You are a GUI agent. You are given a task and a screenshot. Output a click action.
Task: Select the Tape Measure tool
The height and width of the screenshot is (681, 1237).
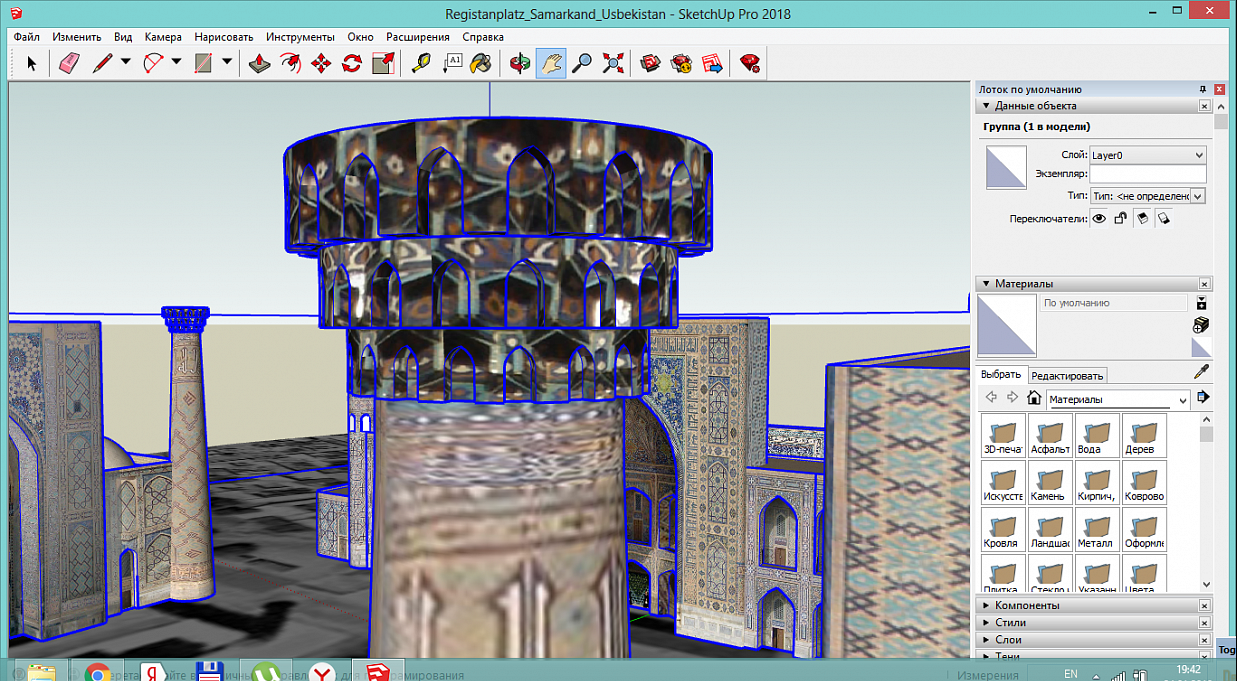click(421, 63)
